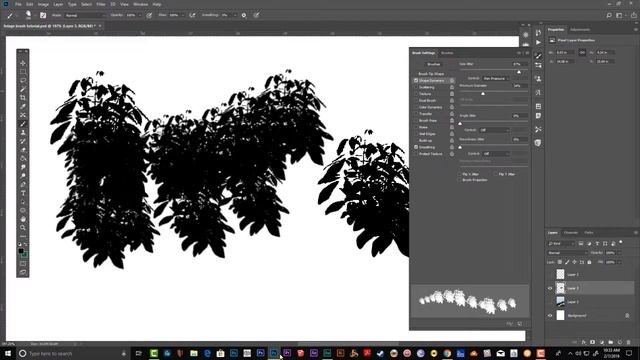Click the create new layer icon
Image resolution: width=640 pixels, height=360 pixels.
(x=620, y=342)
